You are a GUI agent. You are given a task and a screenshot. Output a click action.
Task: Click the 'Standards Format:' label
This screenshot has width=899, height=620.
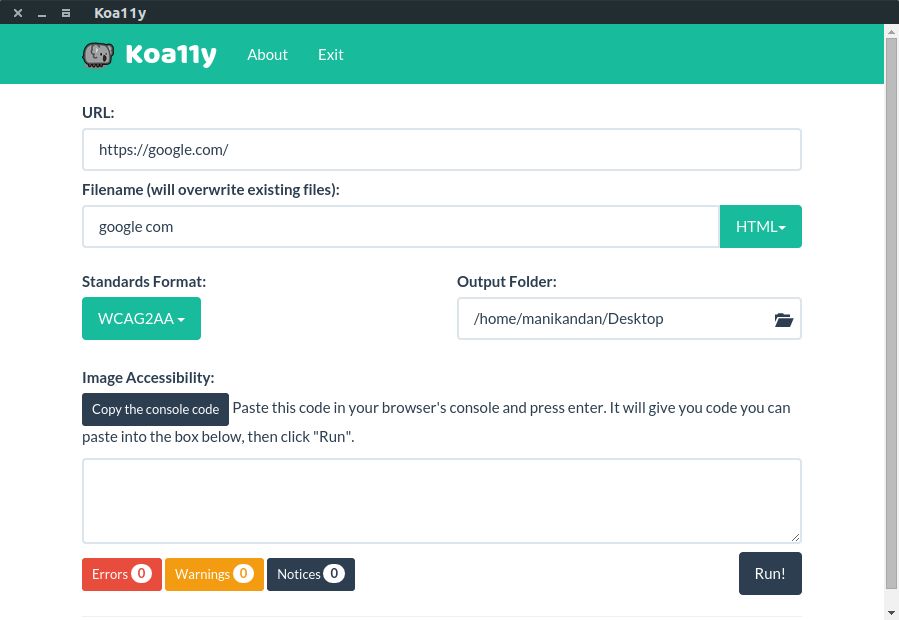pyautogui.click(x=144, y=282)
